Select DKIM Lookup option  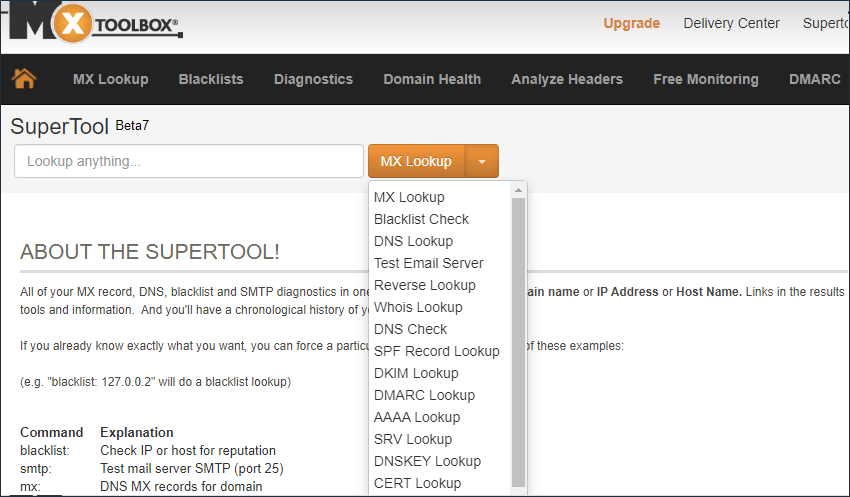coord(416,373)
